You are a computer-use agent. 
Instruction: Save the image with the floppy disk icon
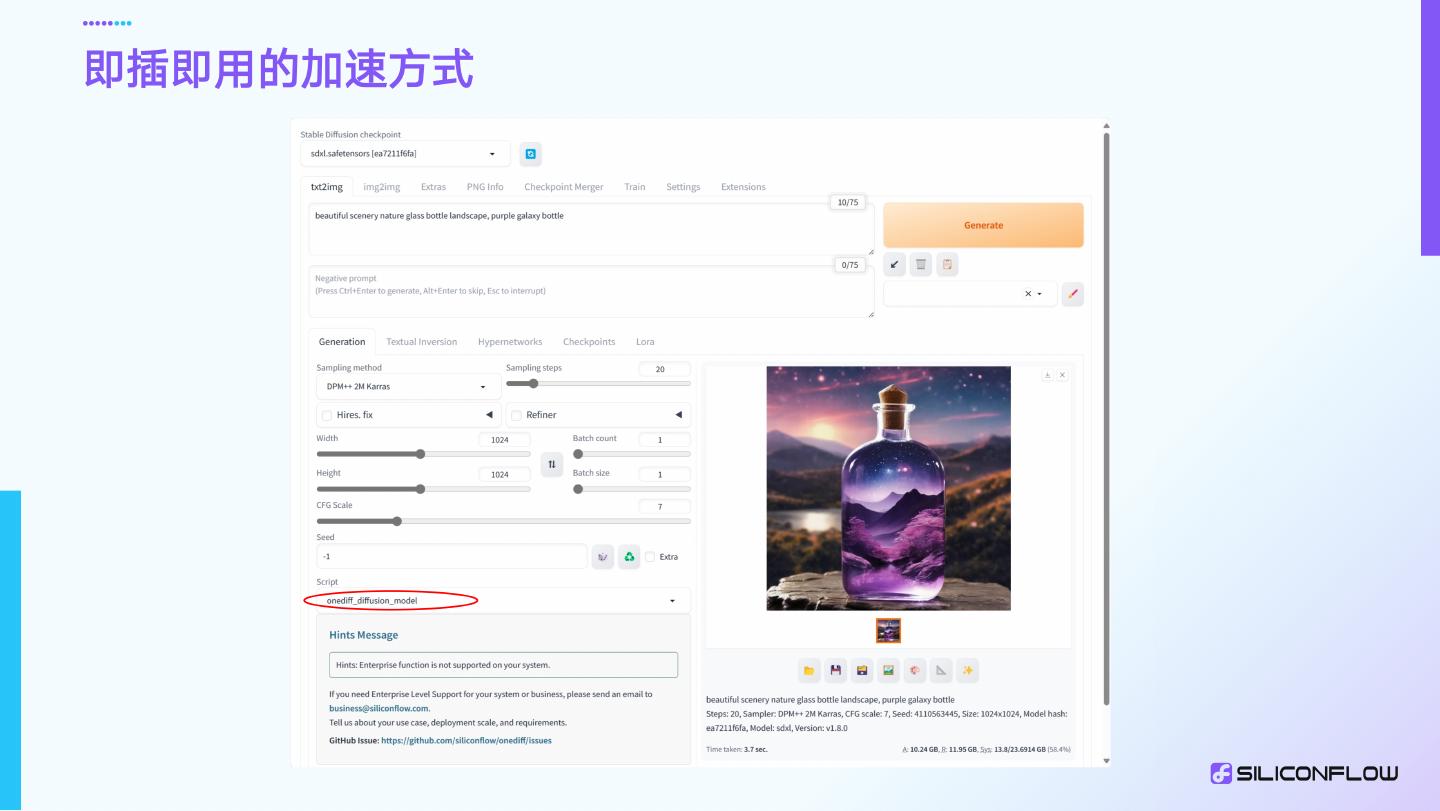pos(835,670)
